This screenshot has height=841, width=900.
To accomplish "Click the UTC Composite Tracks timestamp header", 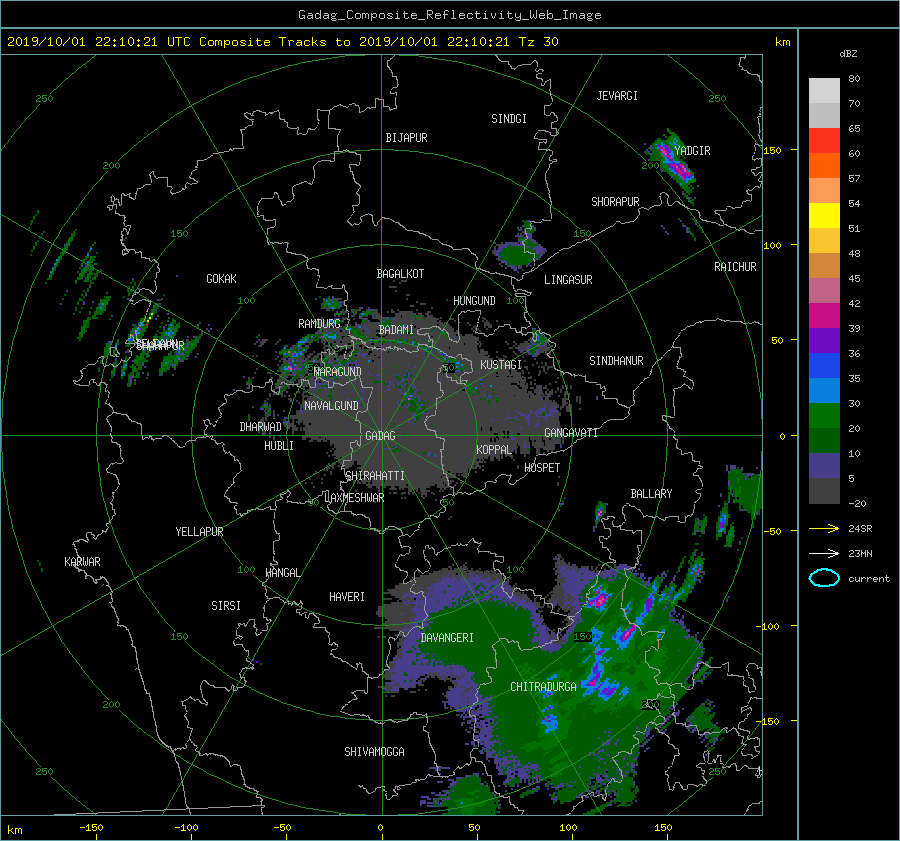I will coord(282,42).
